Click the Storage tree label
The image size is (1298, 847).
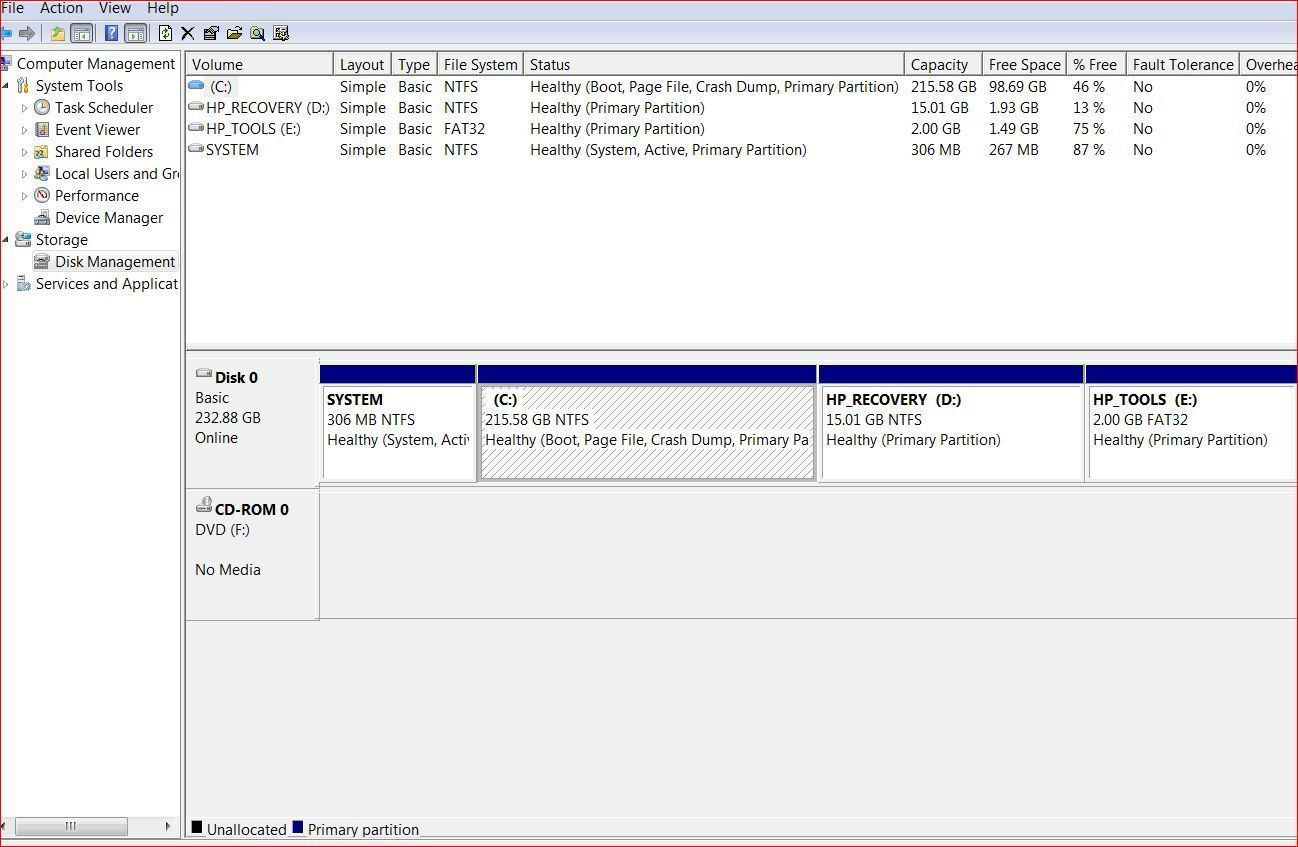(62, 240)
